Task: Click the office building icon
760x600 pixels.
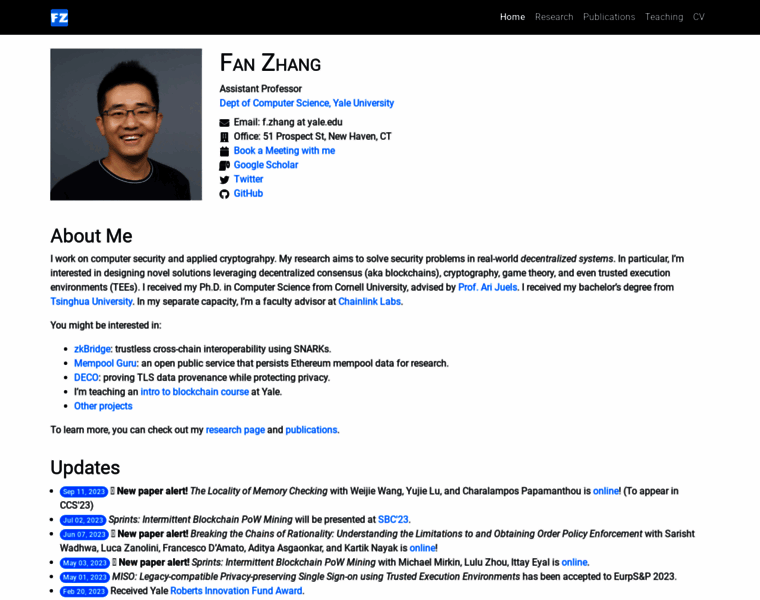Action: (224, 137)
